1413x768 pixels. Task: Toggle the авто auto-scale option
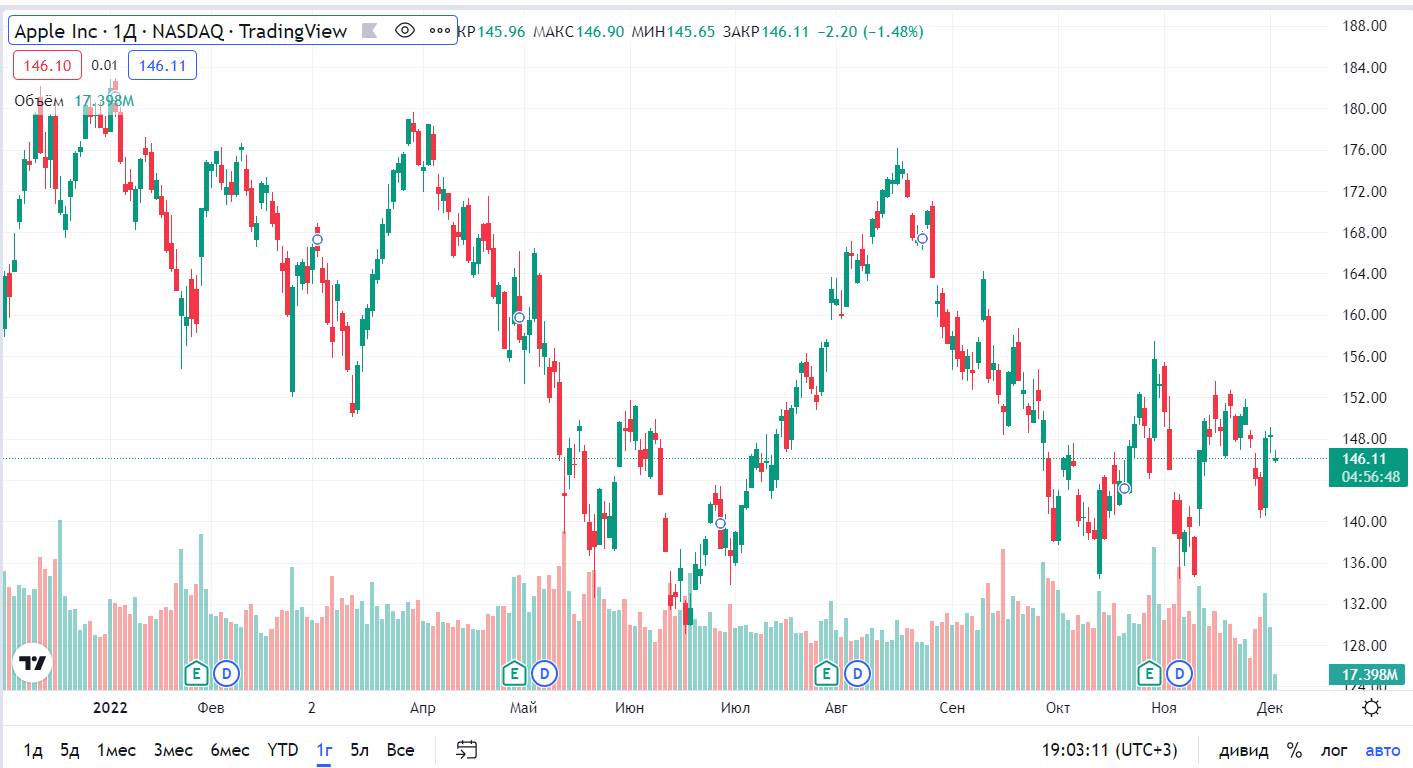point(1383,750)
